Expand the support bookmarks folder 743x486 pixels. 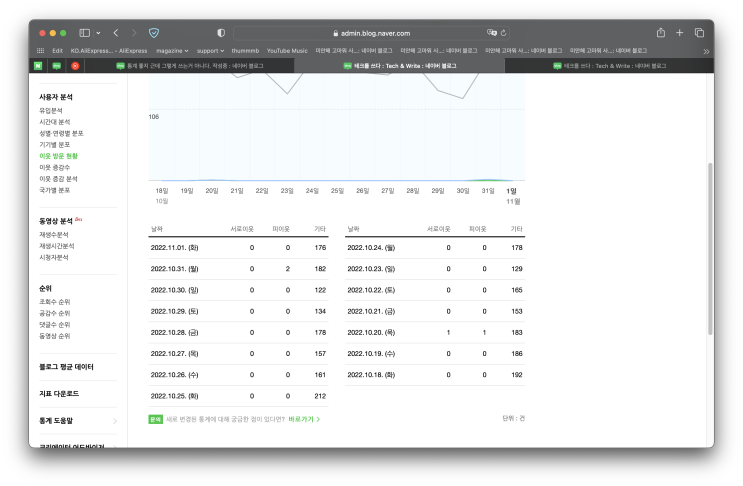(x=210, y=51)
